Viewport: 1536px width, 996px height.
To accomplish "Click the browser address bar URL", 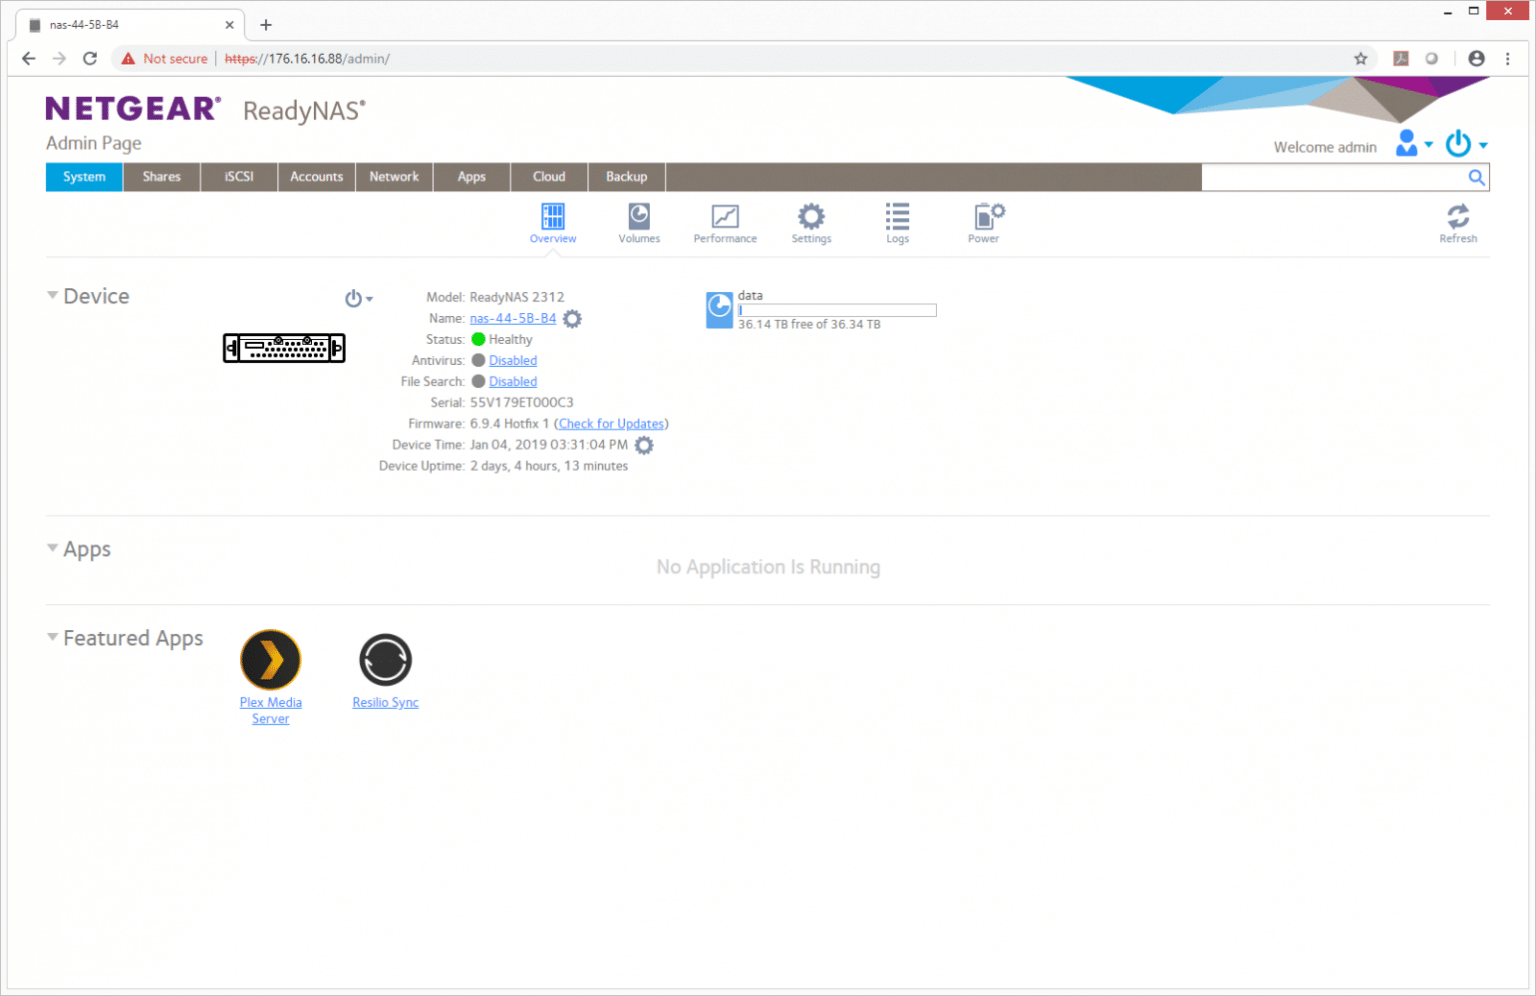I will click(308, 59).
